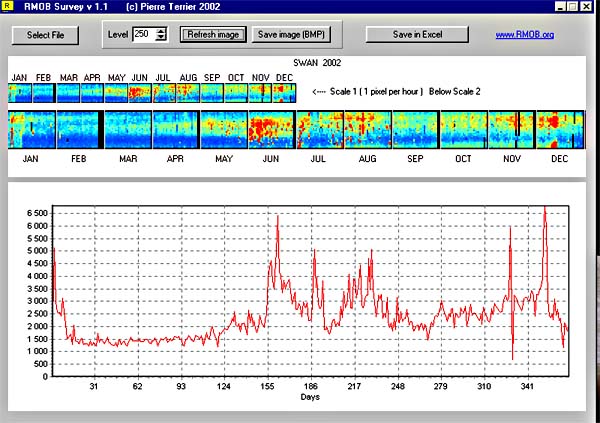Click the large MAR heatmap block
600x423 pixels.
point(127,130)
